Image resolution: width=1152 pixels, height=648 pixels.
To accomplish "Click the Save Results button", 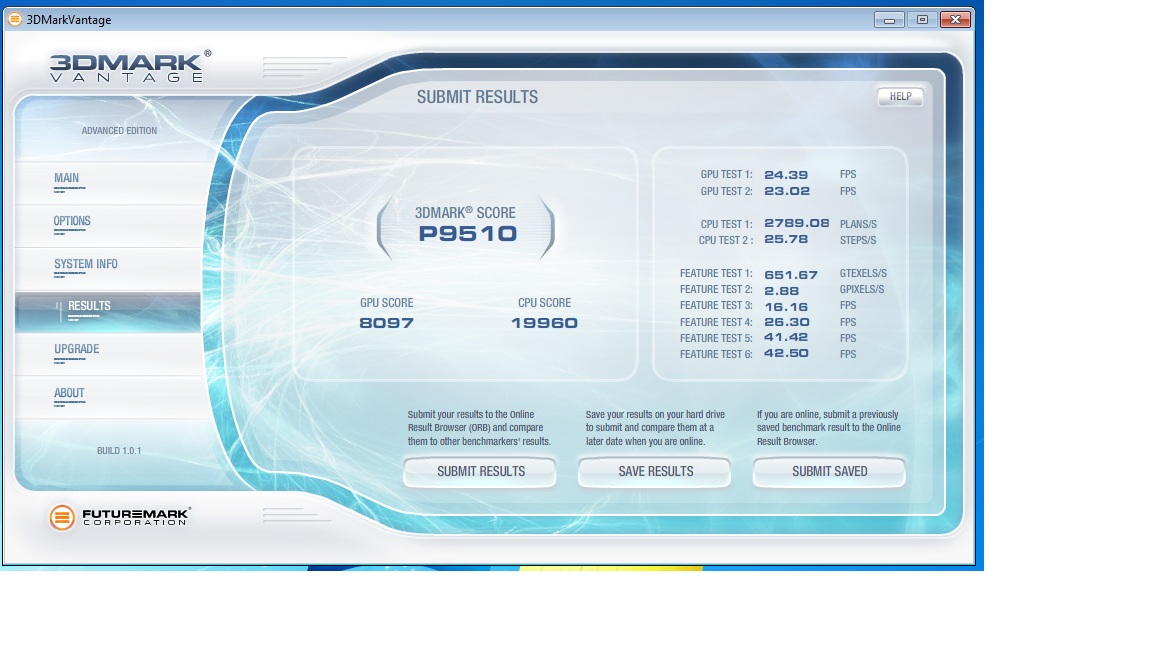I will coord(655,472).
